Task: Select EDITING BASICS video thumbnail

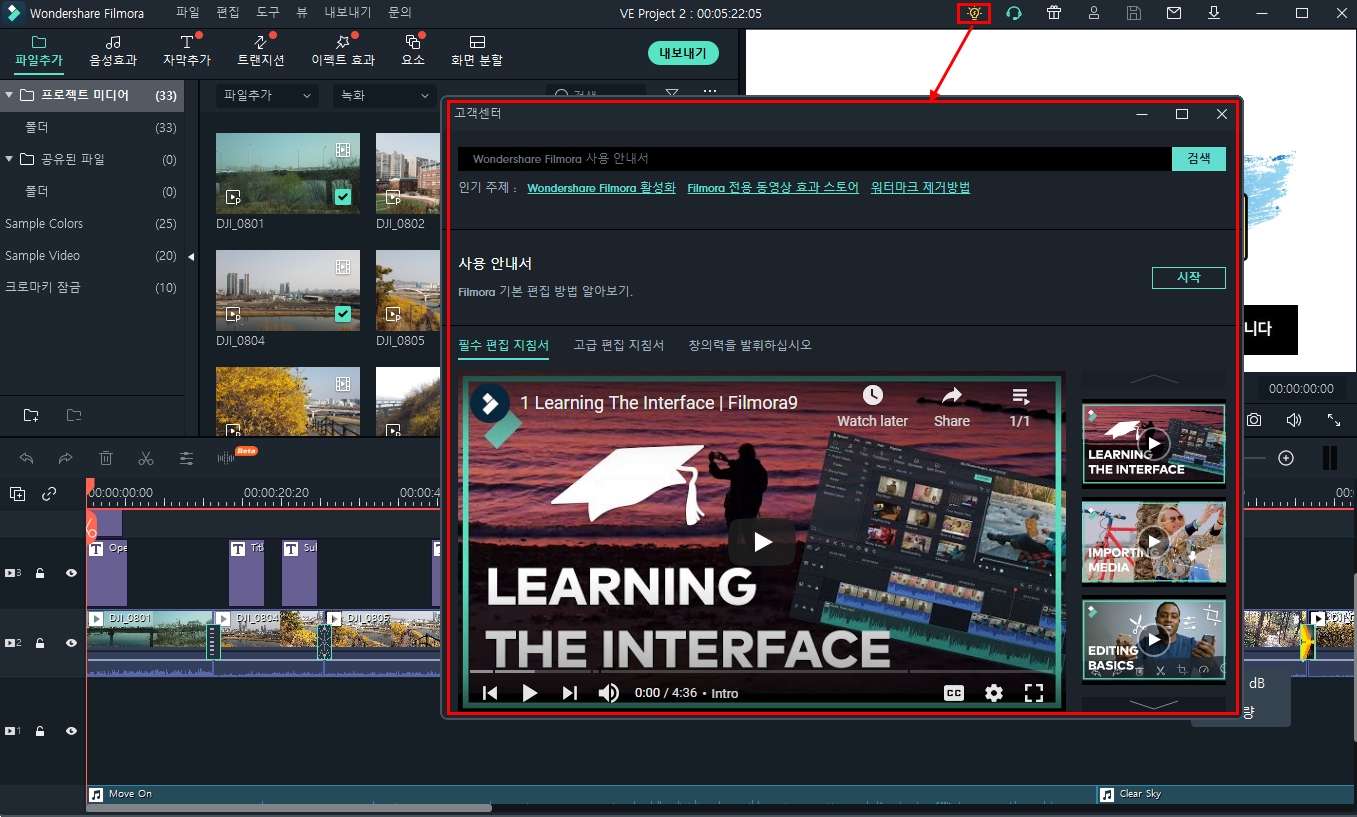Action: 1154,640
